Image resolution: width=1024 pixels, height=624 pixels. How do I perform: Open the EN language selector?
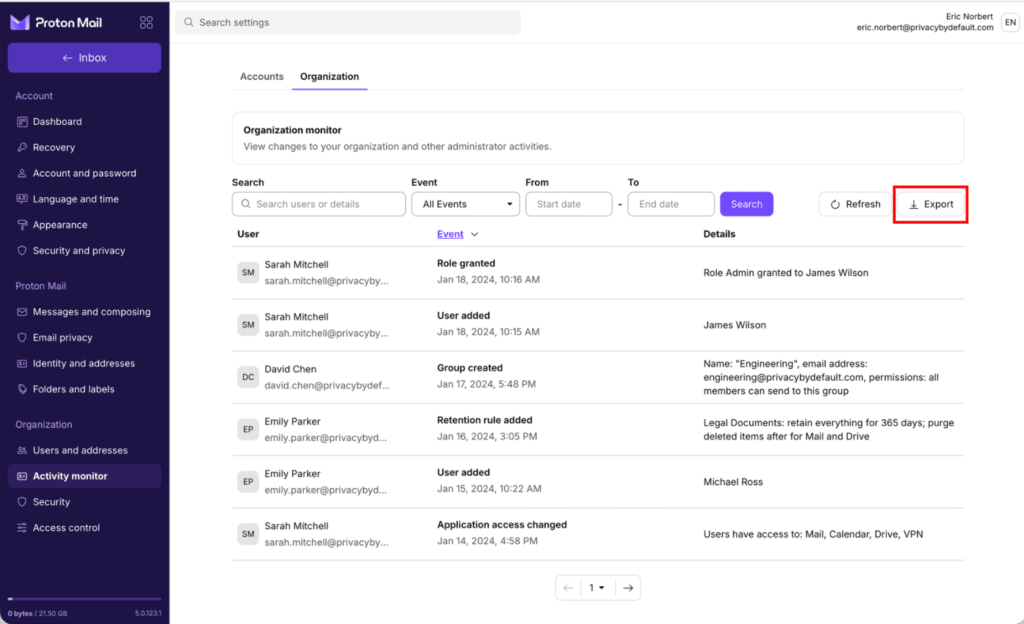point(1009,22)
